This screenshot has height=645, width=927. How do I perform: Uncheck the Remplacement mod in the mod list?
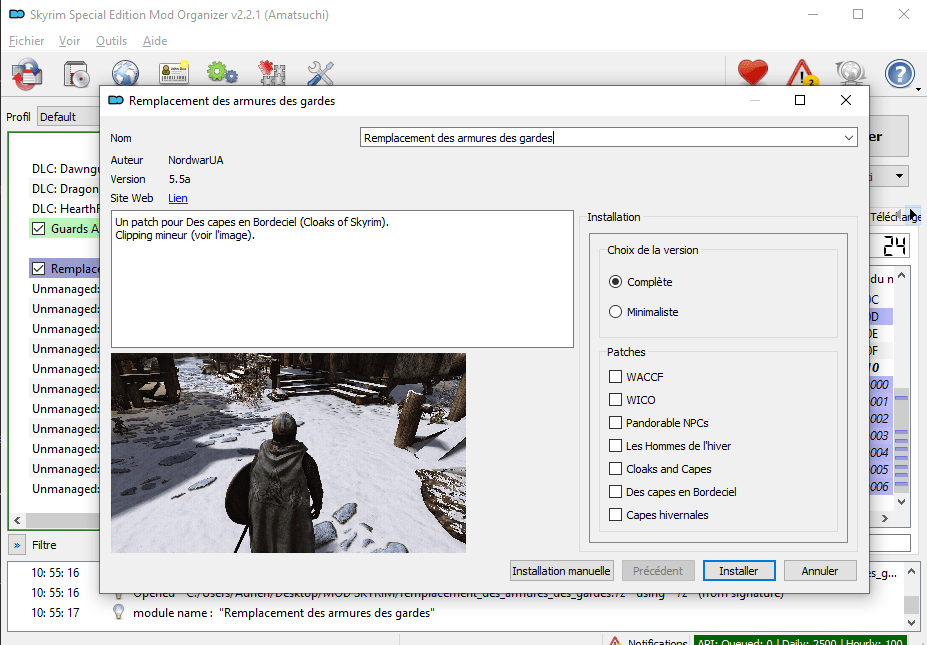pos(38,269)
